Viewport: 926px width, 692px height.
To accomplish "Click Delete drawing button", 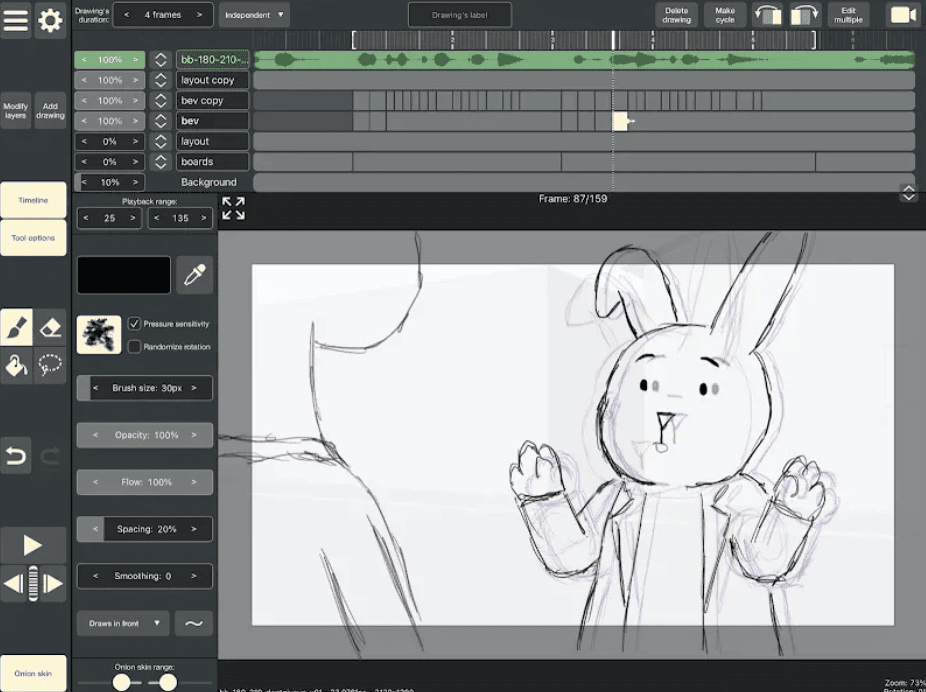I will pyautogui.click(x=676, y=15).
